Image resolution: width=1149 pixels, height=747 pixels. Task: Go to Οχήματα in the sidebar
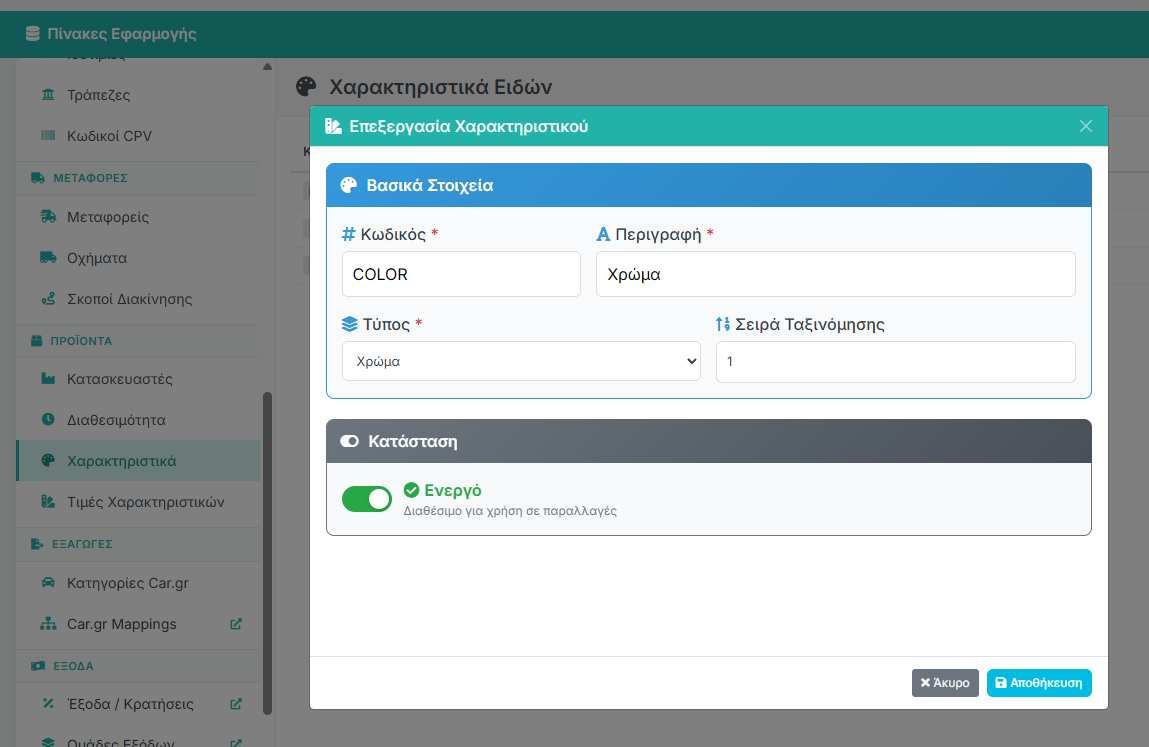138,258
